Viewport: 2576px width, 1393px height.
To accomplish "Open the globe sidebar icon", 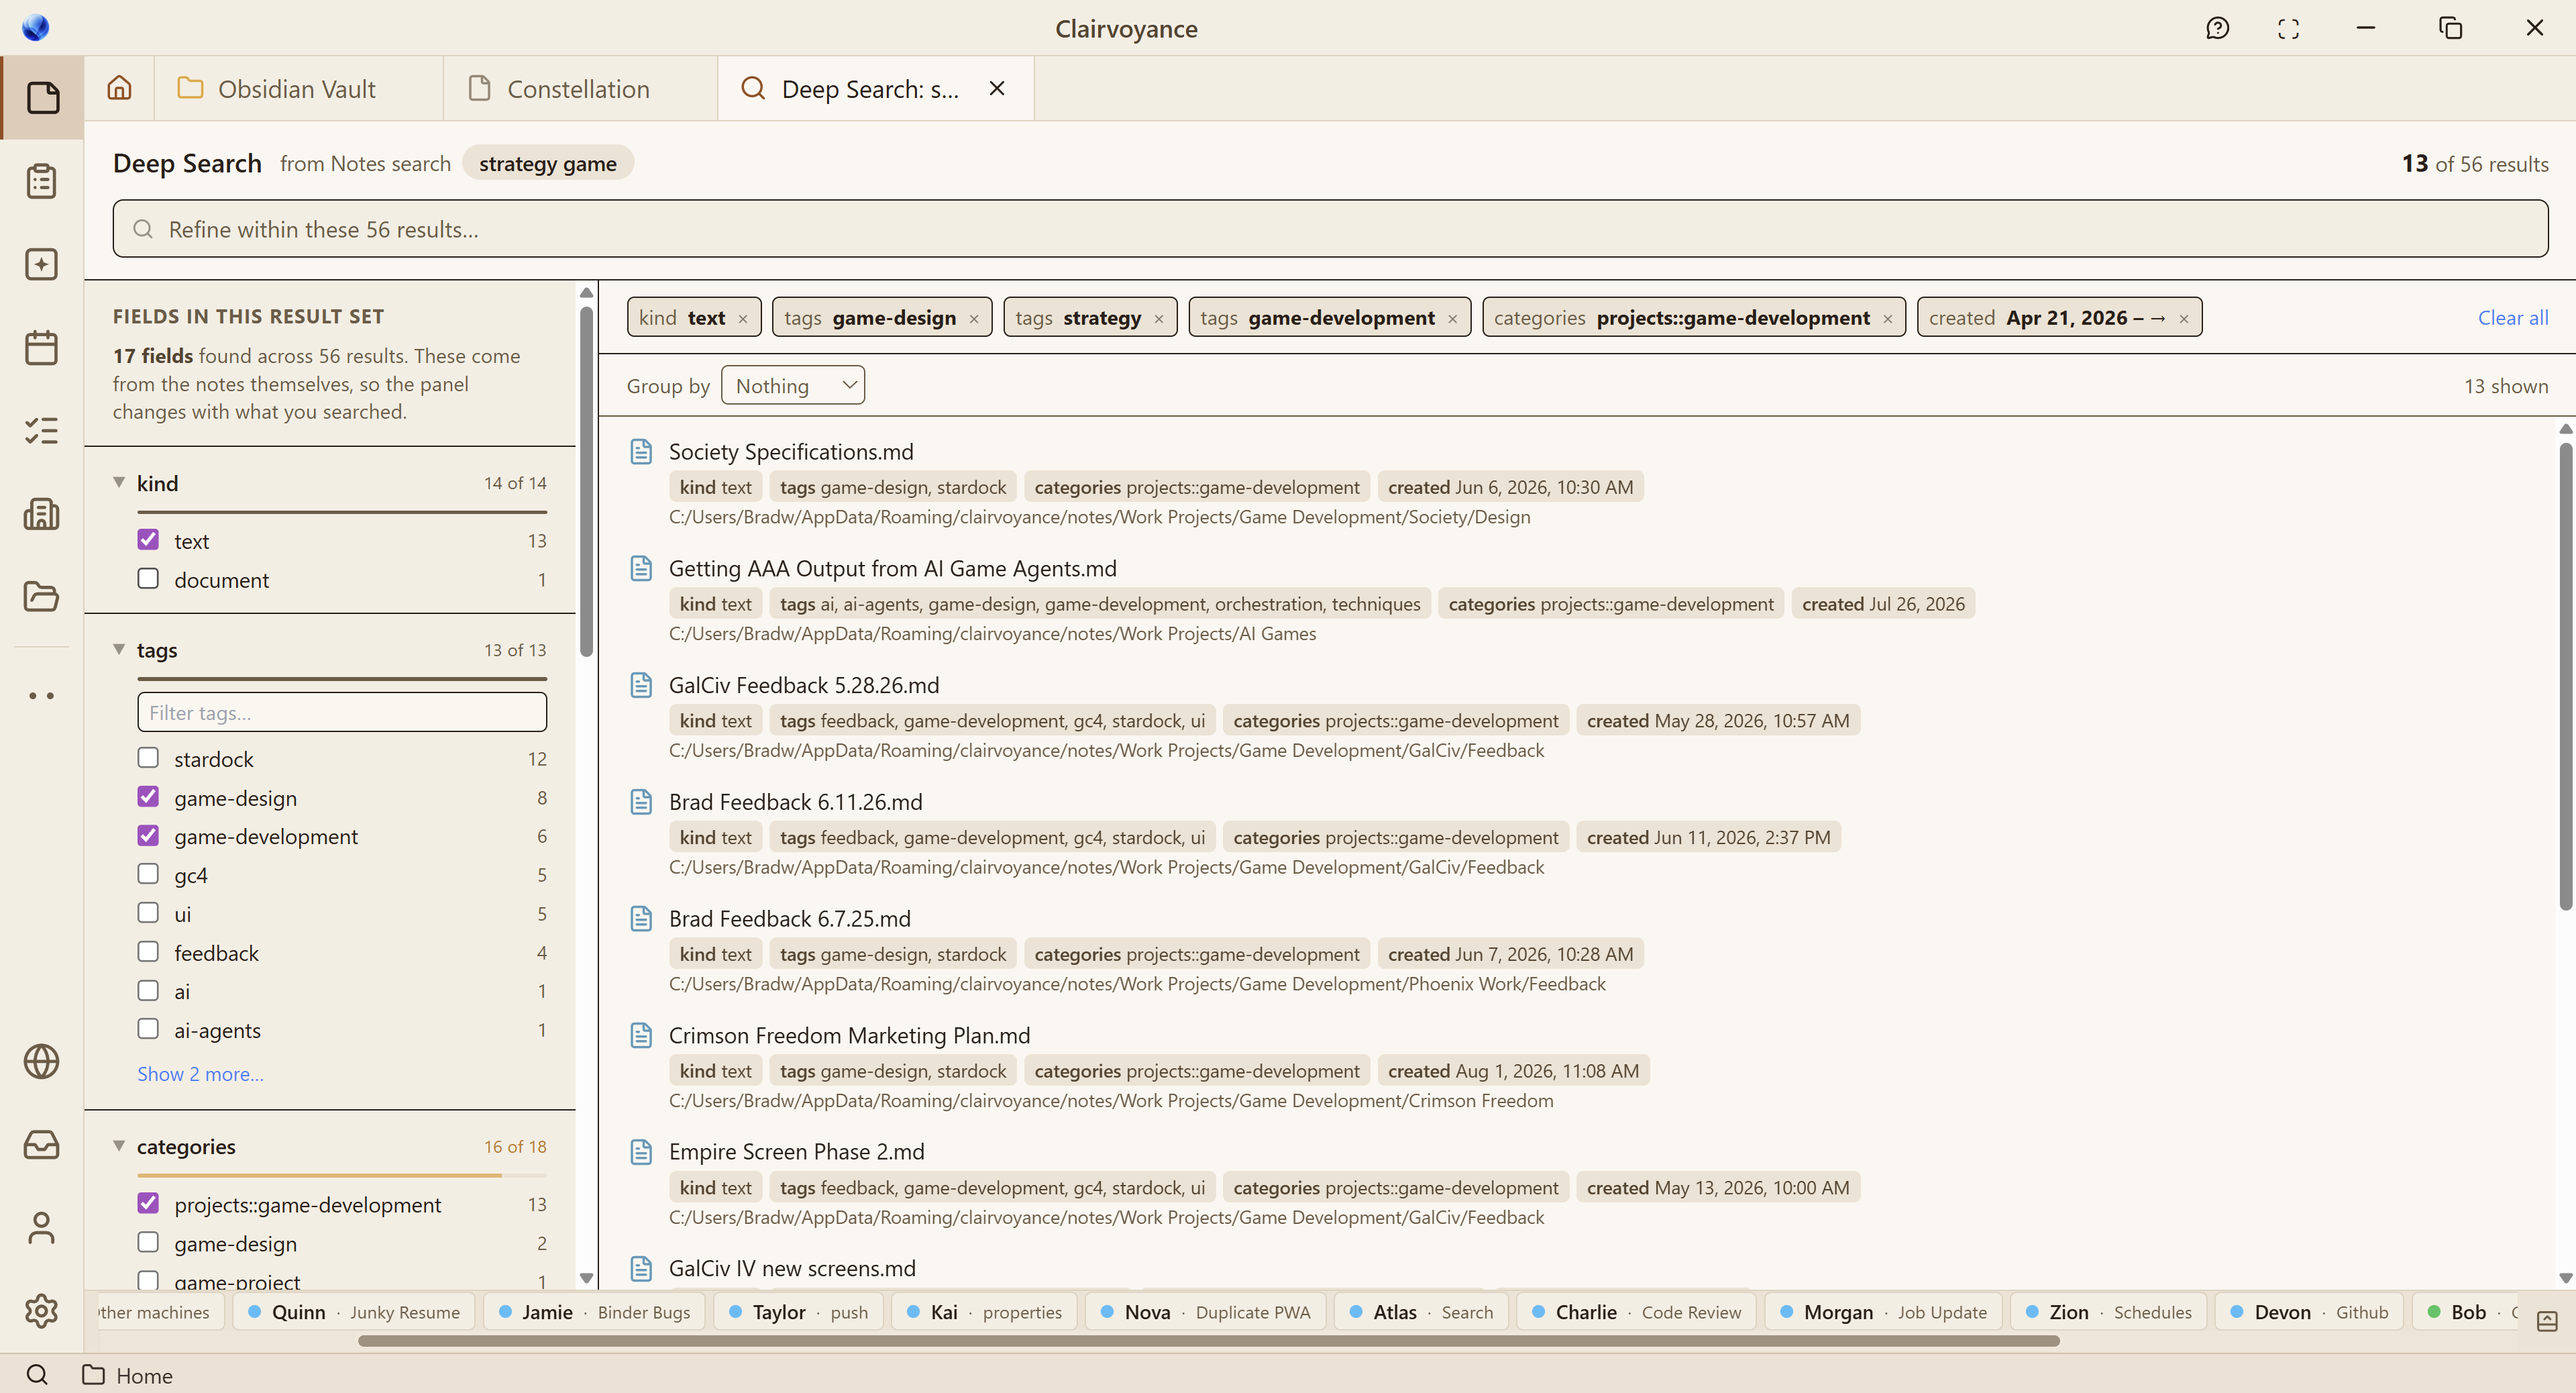I will coord(41,1061).
